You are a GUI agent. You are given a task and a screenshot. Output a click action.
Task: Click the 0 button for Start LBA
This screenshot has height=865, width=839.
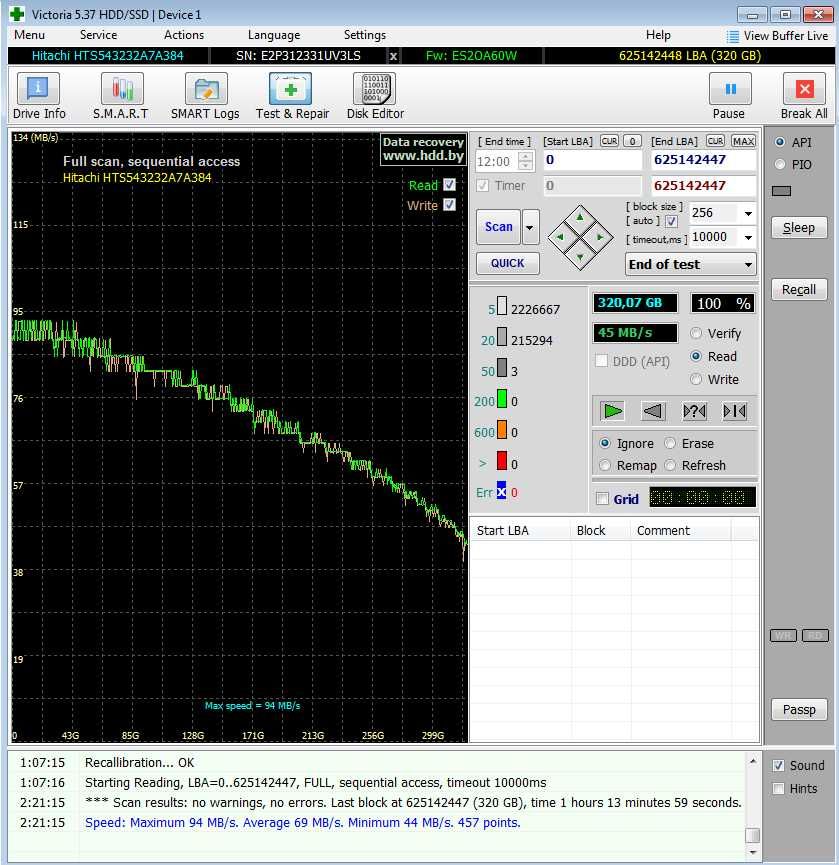click(x=632, y=141)
